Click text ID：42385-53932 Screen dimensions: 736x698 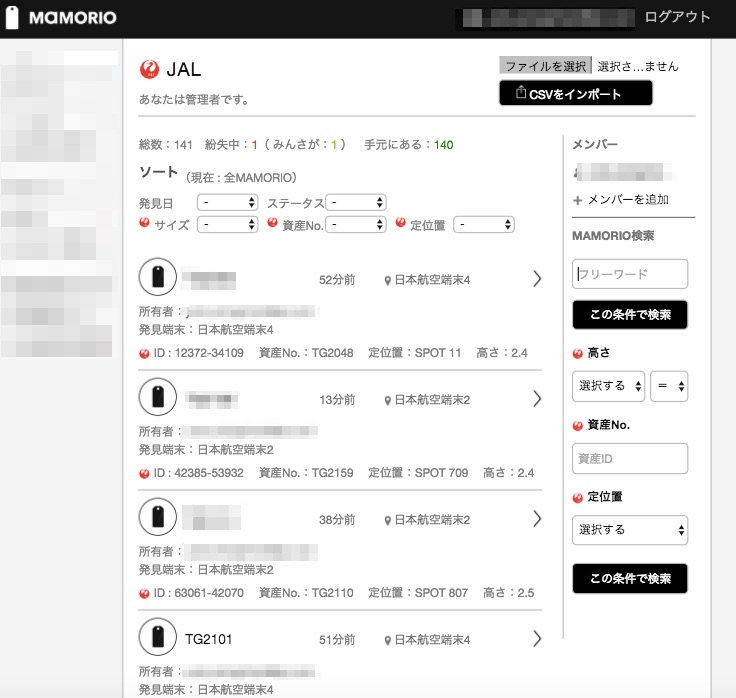(199, 473)
